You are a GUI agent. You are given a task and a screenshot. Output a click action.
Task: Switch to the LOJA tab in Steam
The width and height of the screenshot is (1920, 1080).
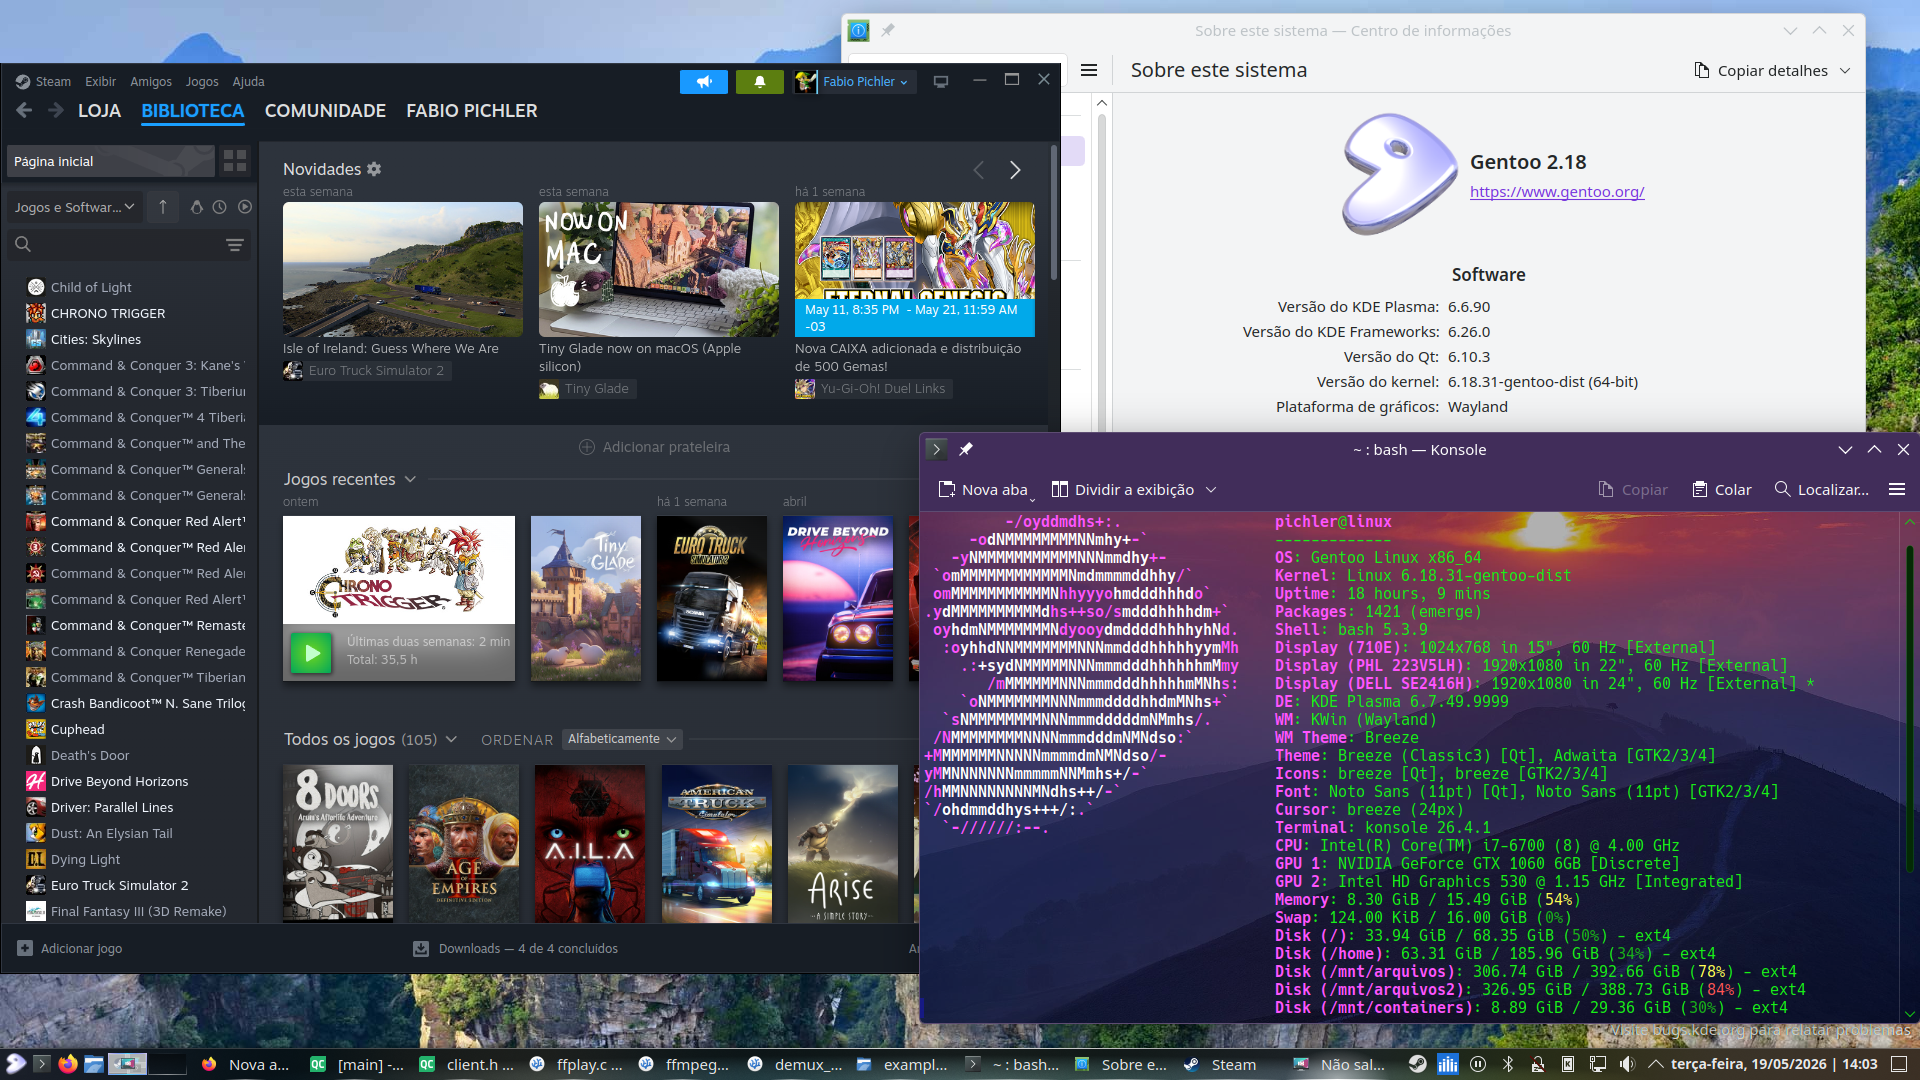click(100, 111)
